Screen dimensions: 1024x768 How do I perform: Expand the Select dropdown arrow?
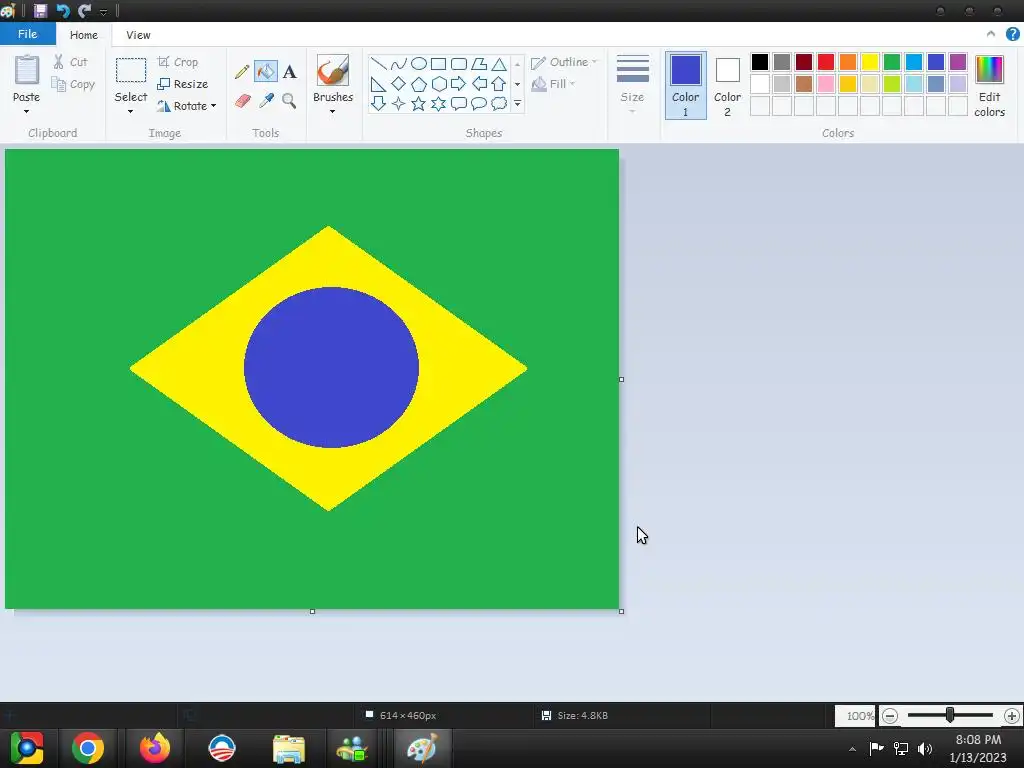tap(131, 112)
